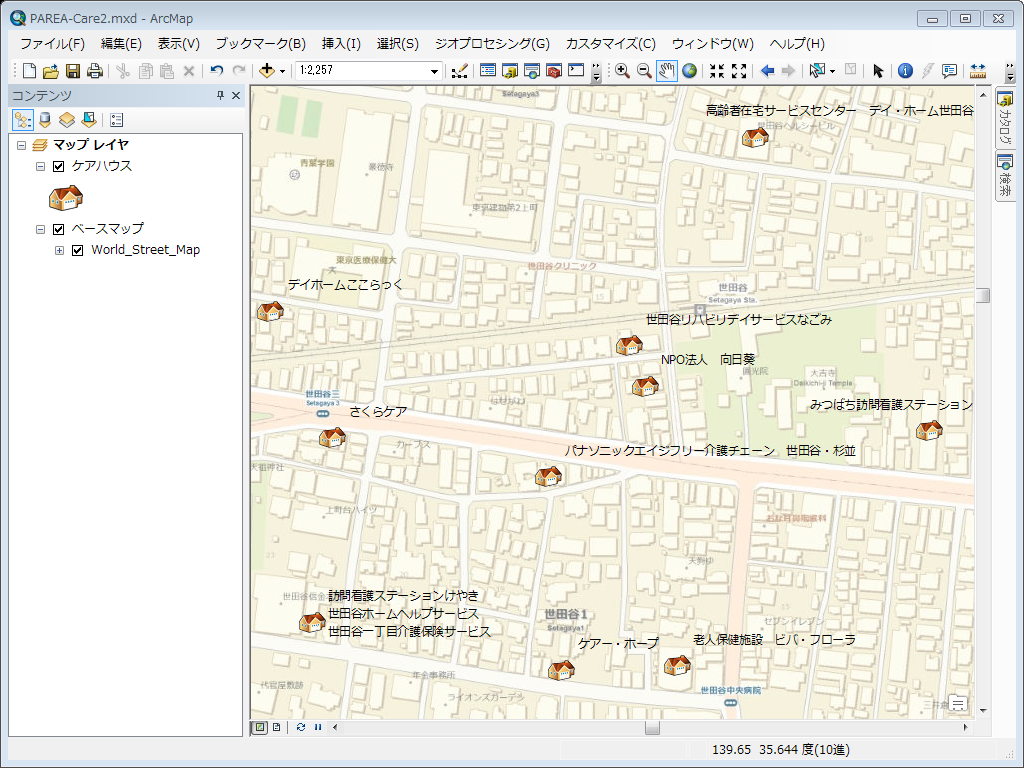The image size is (1024, 768).
Task: Open the Catalog window toolbar icon
Action: pyautogui.click(x=509, y=71)
